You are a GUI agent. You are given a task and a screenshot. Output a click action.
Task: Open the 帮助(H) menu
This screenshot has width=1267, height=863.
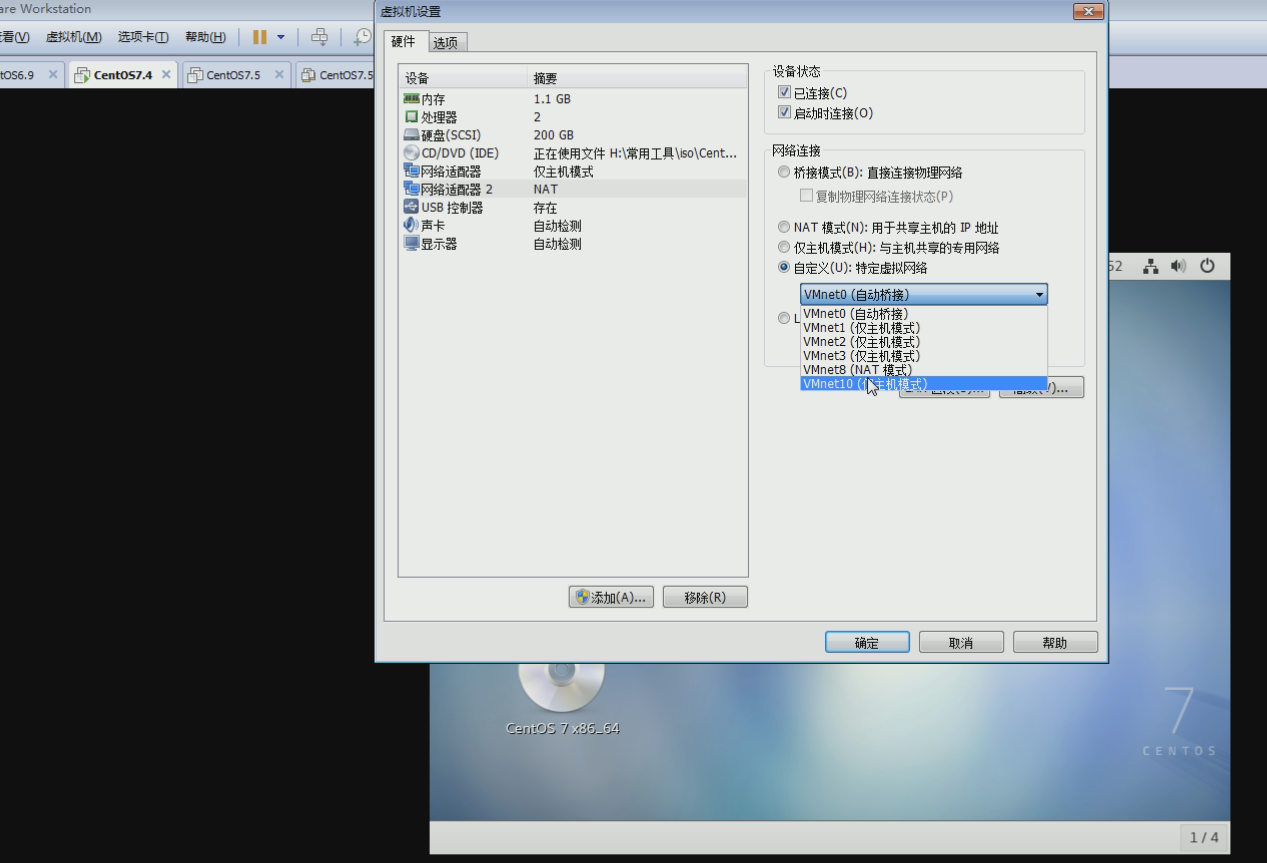tap(205, 37)
